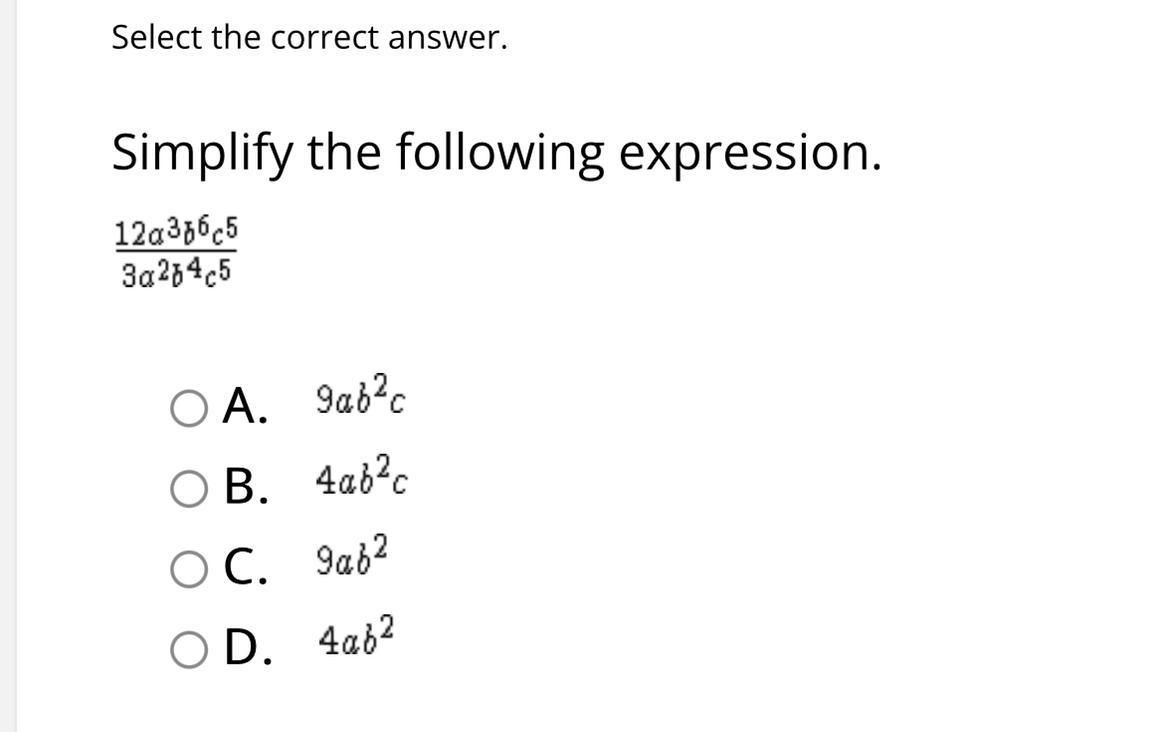
Task: Click the 'B.' option letter label
Action: (x=246, y=488)
